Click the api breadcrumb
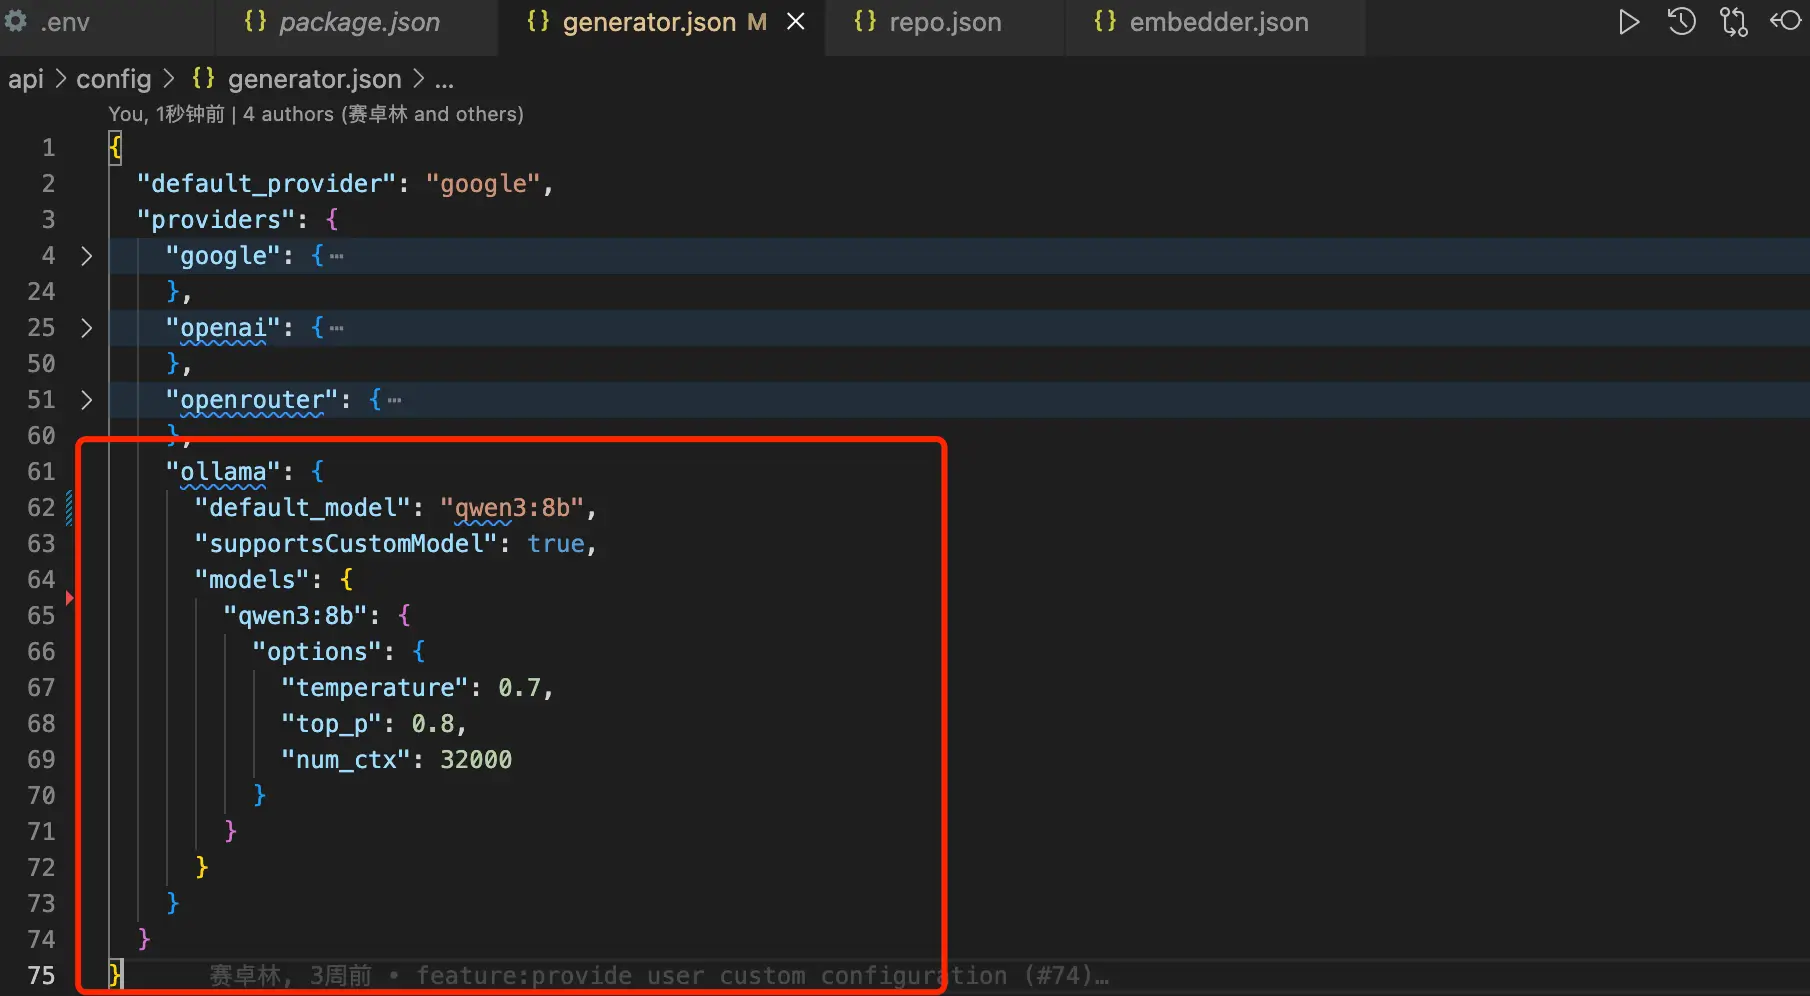 point(26,79)
